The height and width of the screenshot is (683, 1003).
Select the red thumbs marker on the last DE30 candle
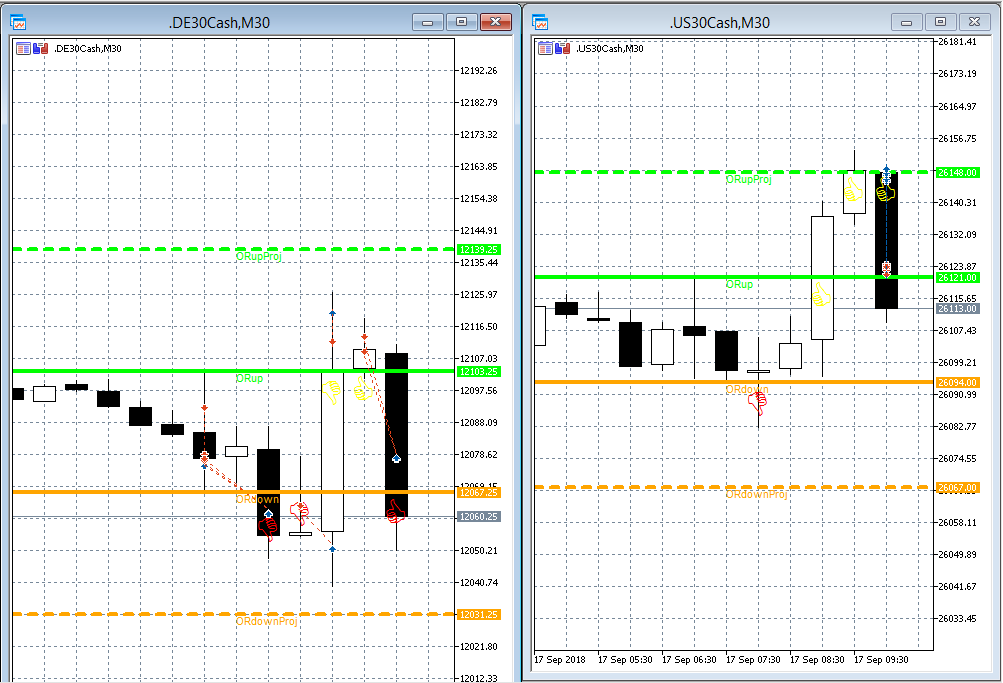coord(396,511)
